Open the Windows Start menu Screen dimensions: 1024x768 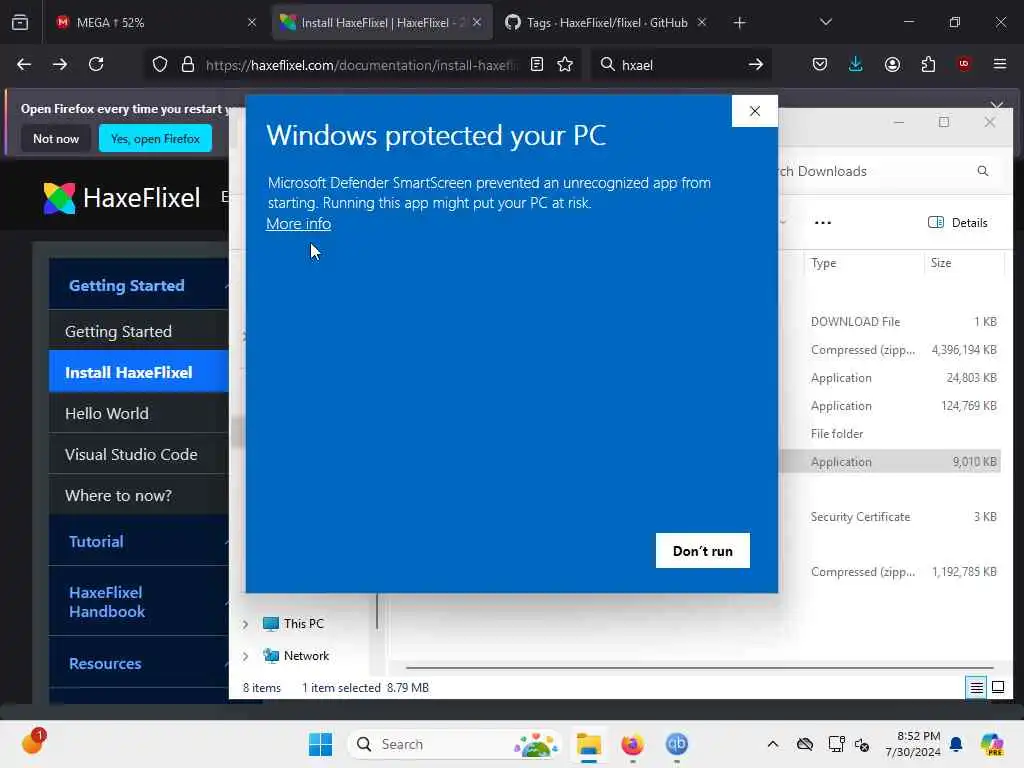(x=320, y=744)
